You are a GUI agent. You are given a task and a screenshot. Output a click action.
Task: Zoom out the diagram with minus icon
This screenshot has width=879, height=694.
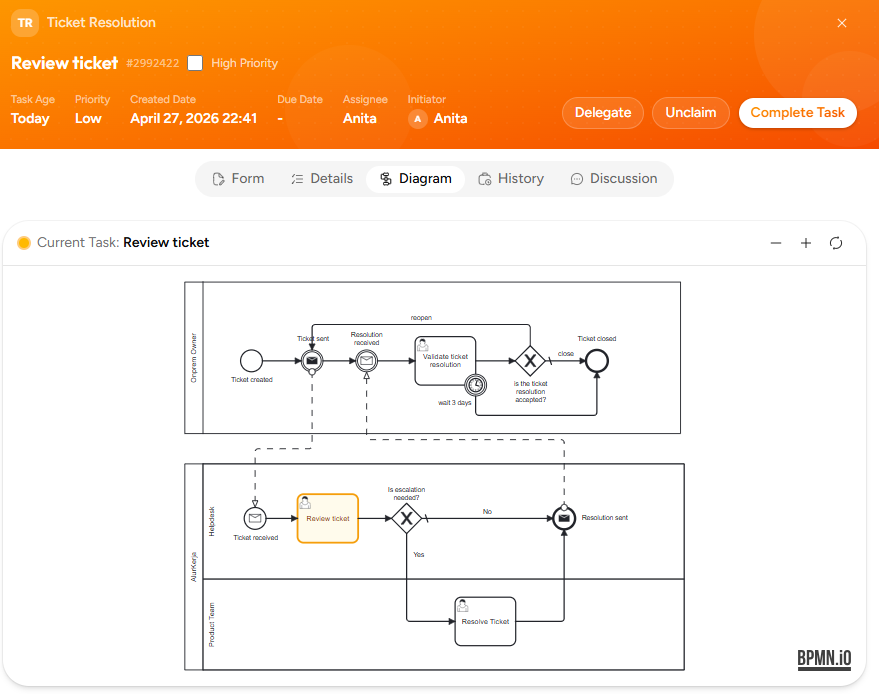(776, 243)
